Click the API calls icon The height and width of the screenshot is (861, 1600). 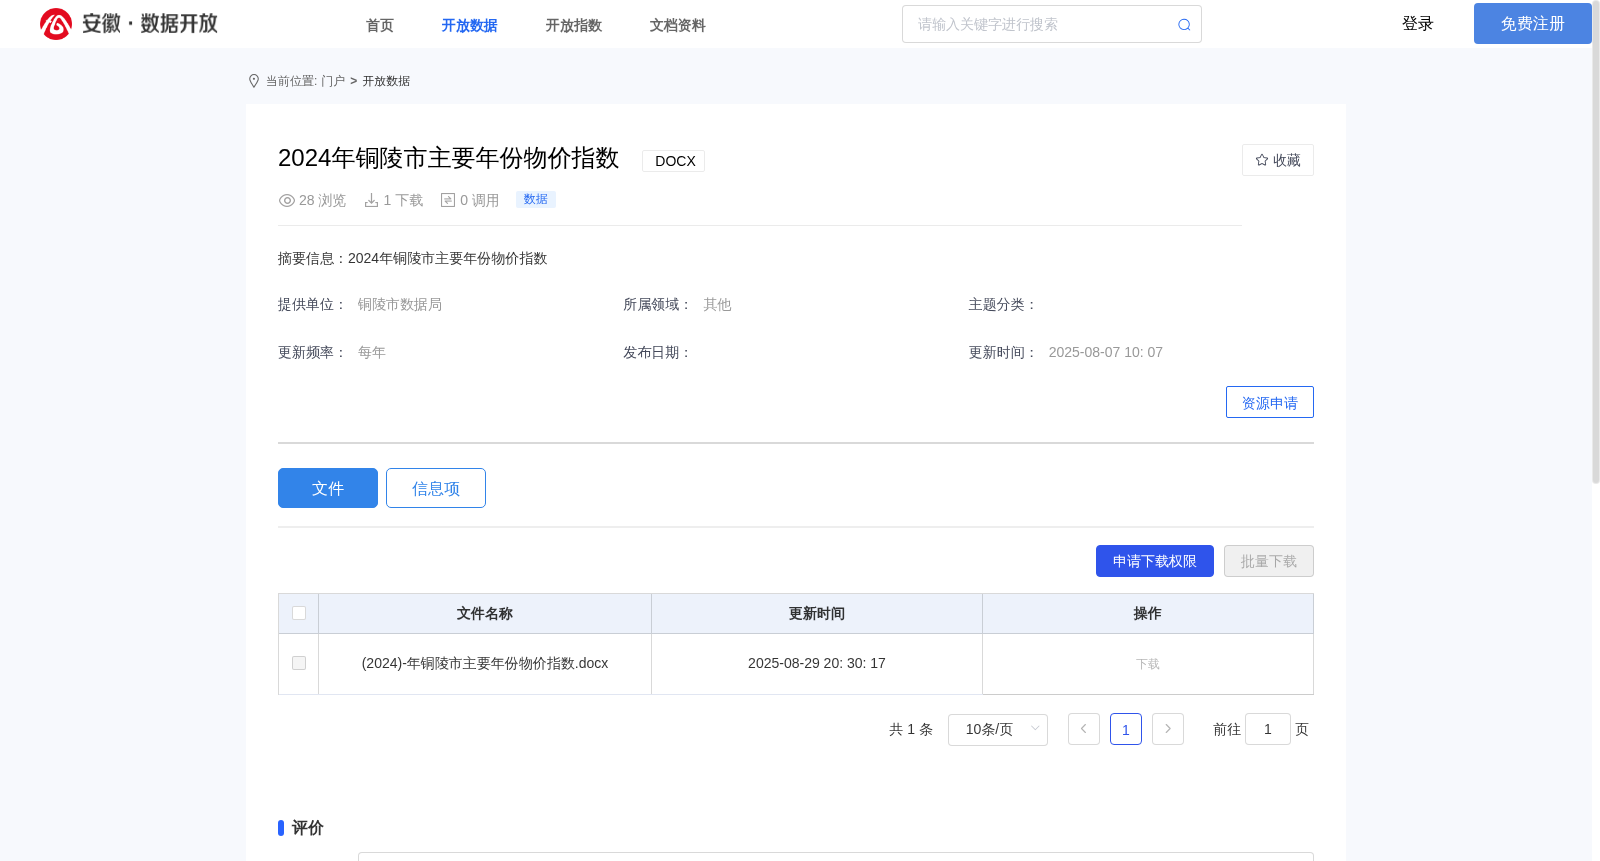click(x=448, y=200)
